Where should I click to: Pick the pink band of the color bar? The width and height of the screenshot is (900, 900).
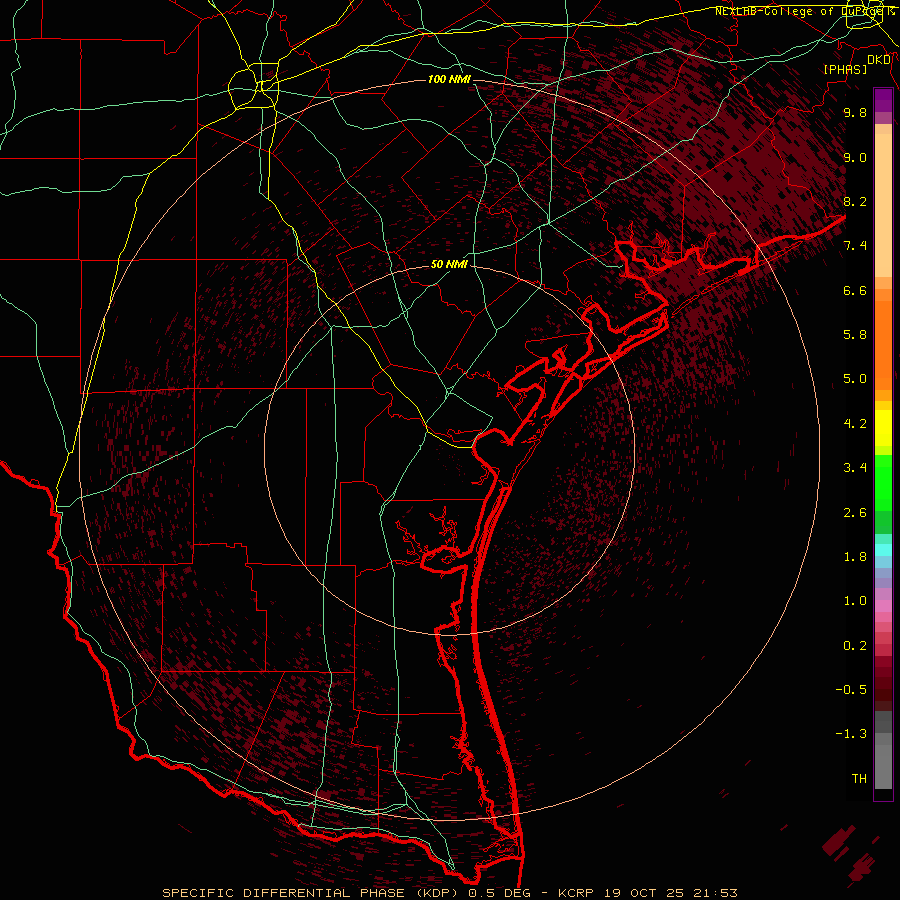883,606
